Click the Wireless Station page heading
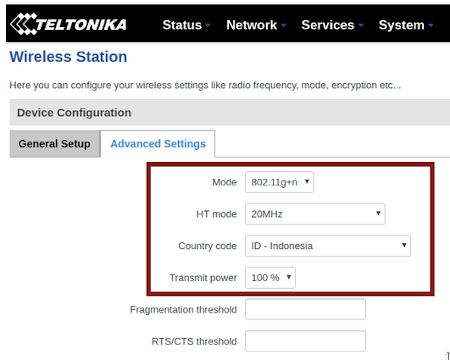Screen dimensions: 450x360 (x=68, y=57)
